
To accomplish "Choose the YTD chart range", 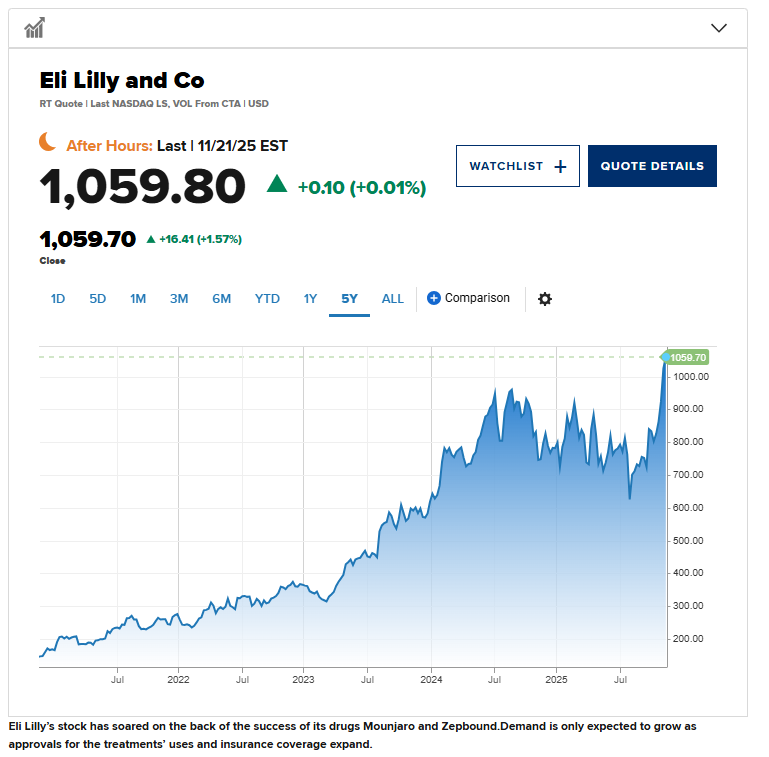I will coord(267,299).
